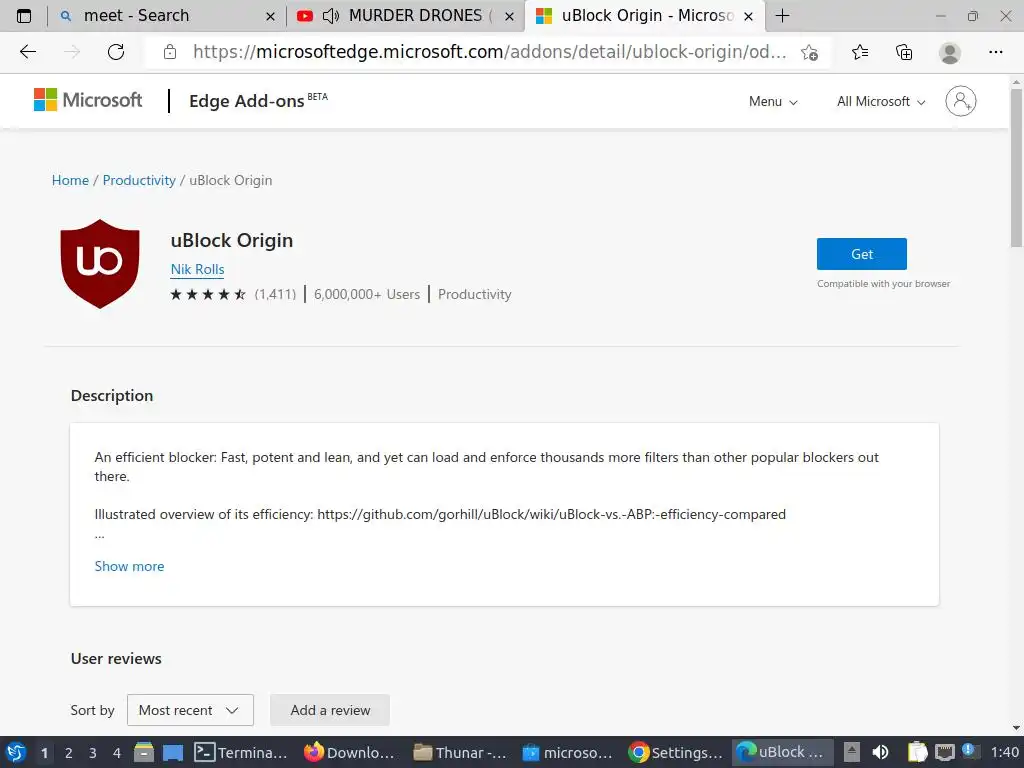Image resolution: width=1024 pixels, height=768 pixels.
Task: Switch to workspace 3
Action: coord(93,753)
